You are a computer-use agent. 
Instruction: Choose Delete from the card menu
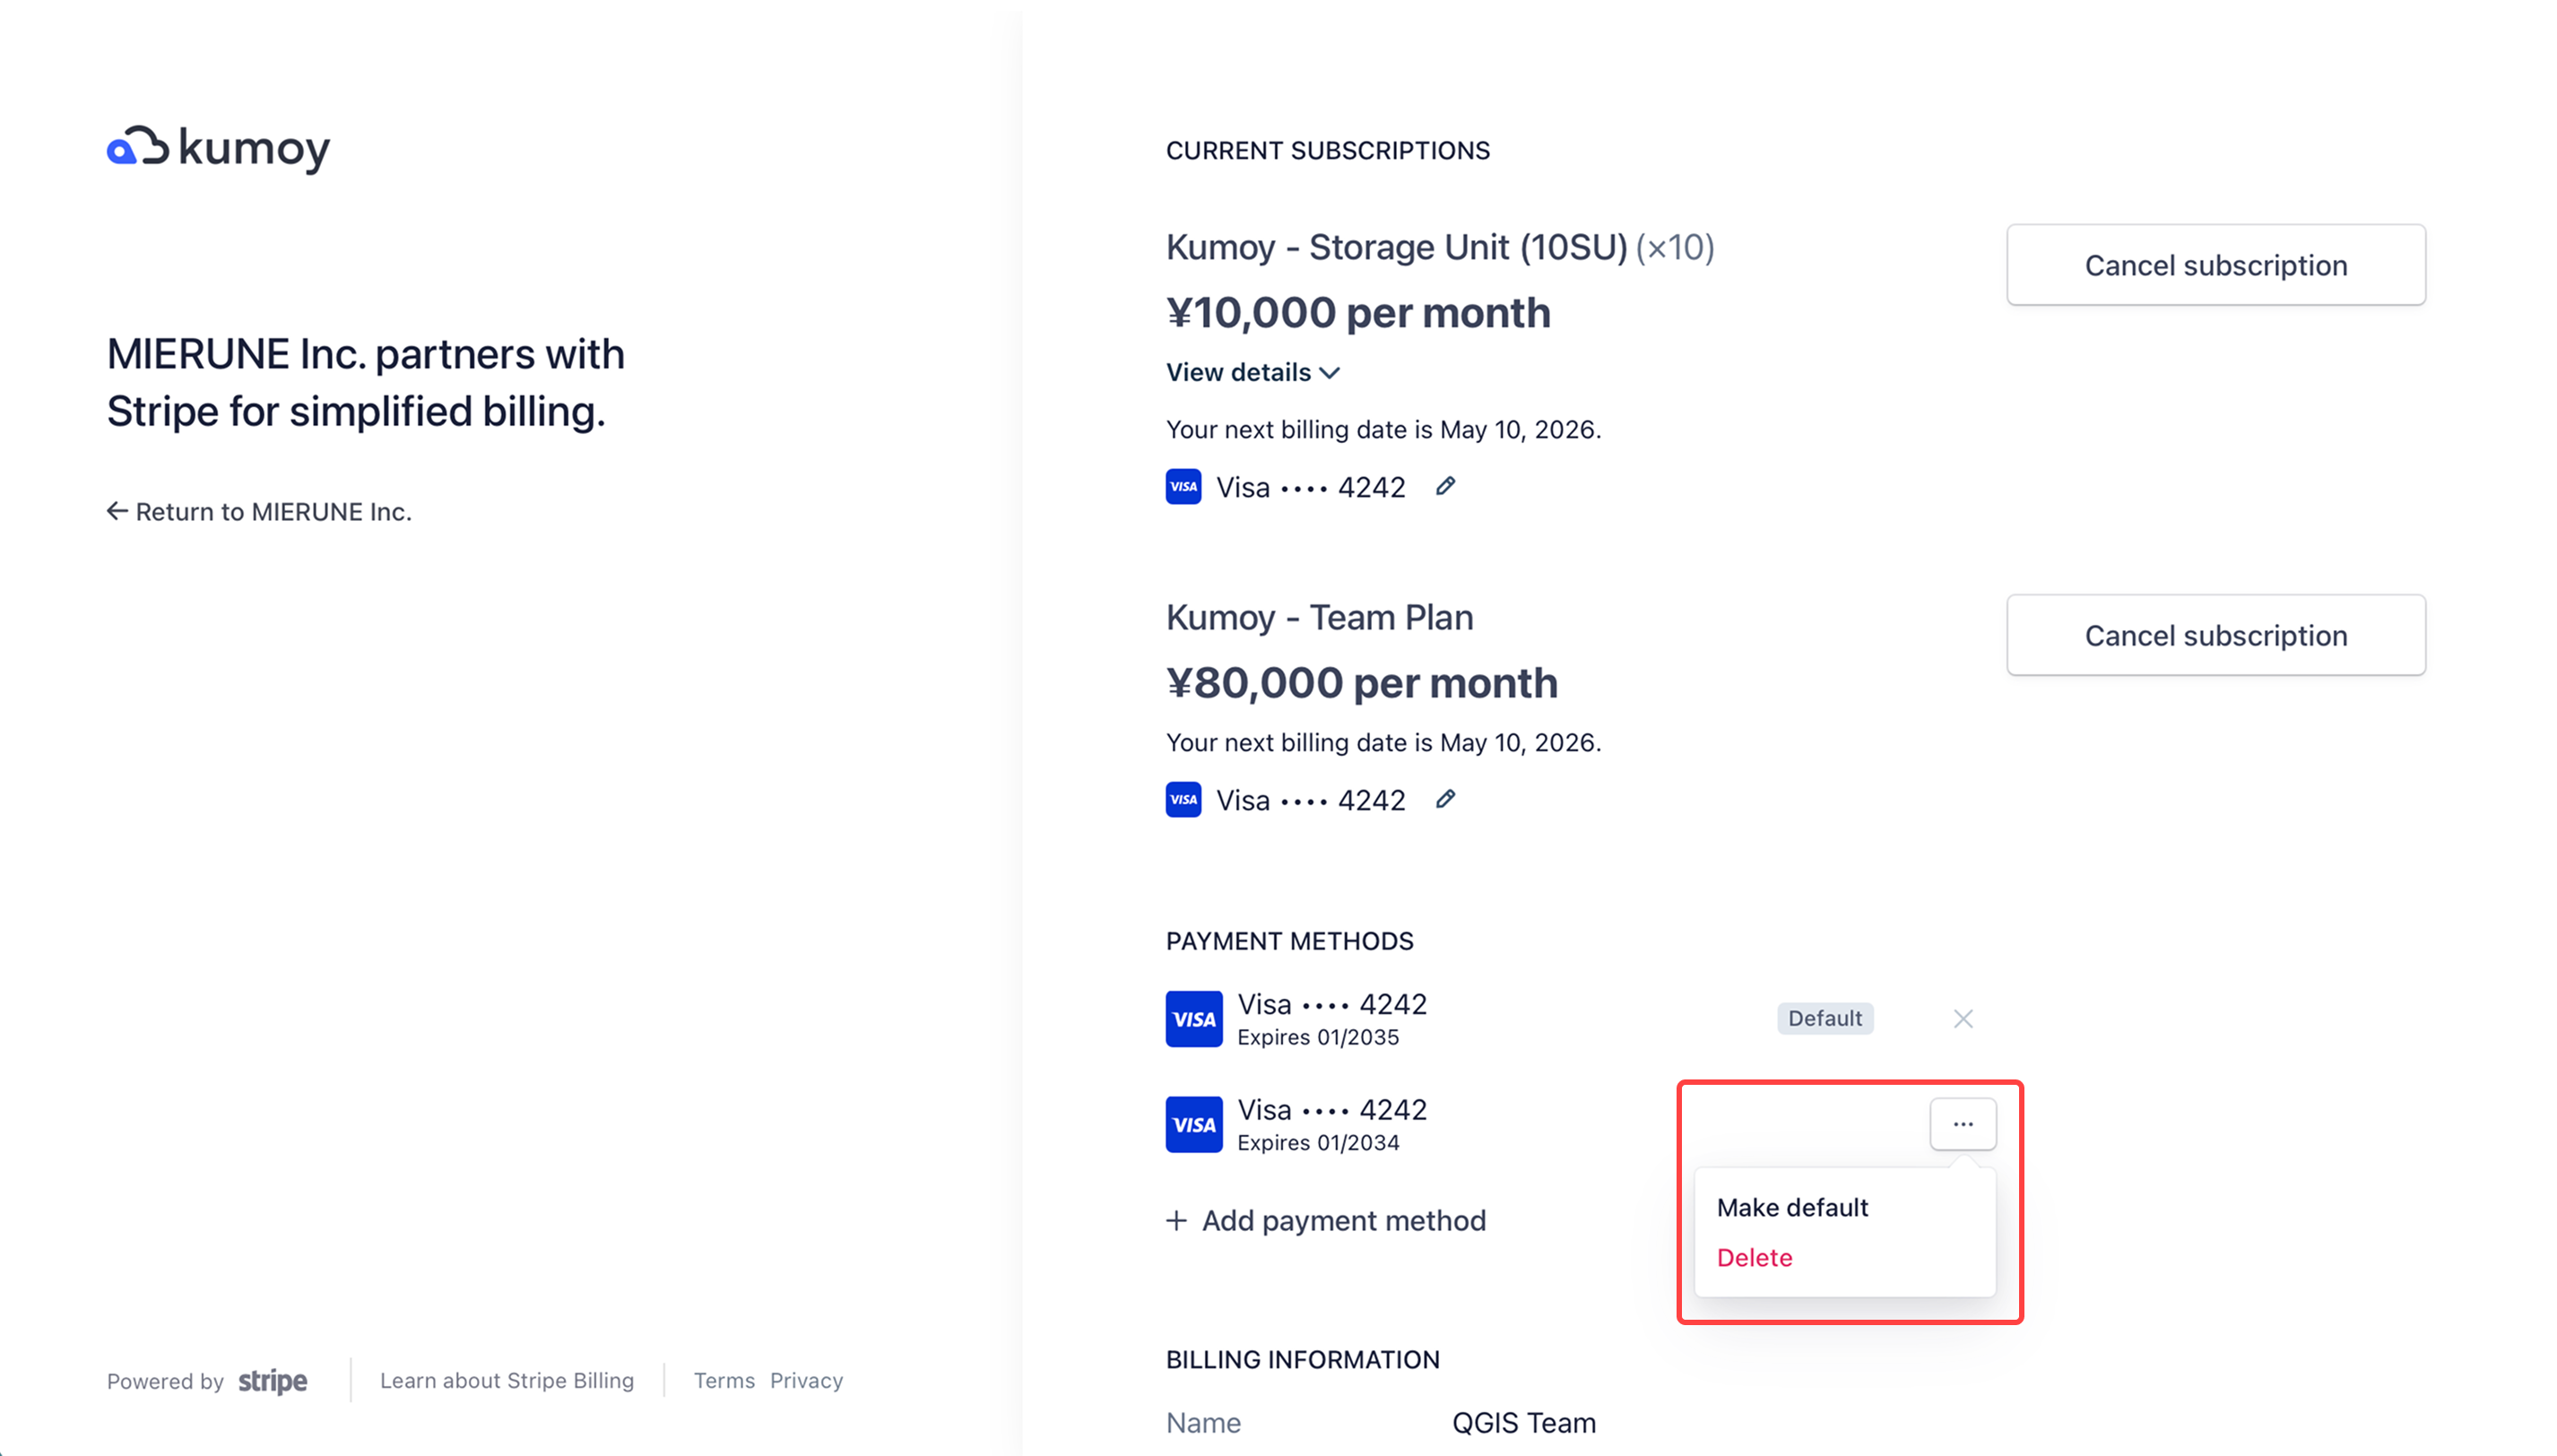coord(1754,1257)
